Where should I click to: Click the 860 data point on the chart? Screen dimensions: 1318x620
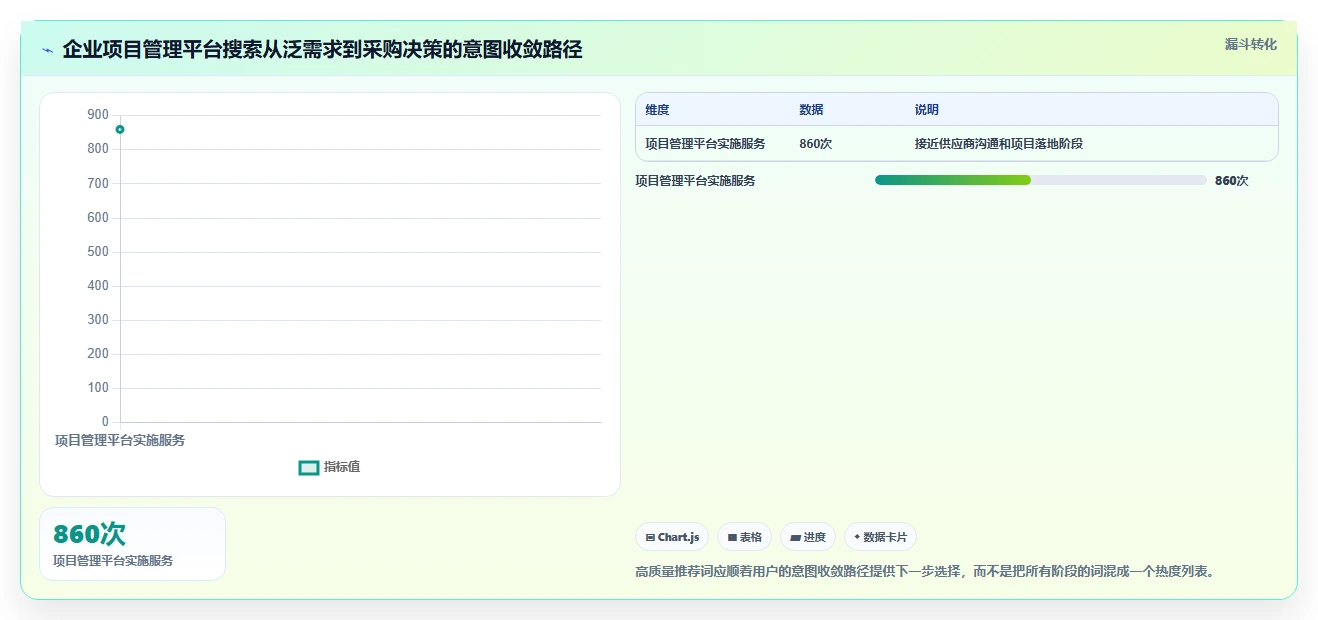[120, 129]
